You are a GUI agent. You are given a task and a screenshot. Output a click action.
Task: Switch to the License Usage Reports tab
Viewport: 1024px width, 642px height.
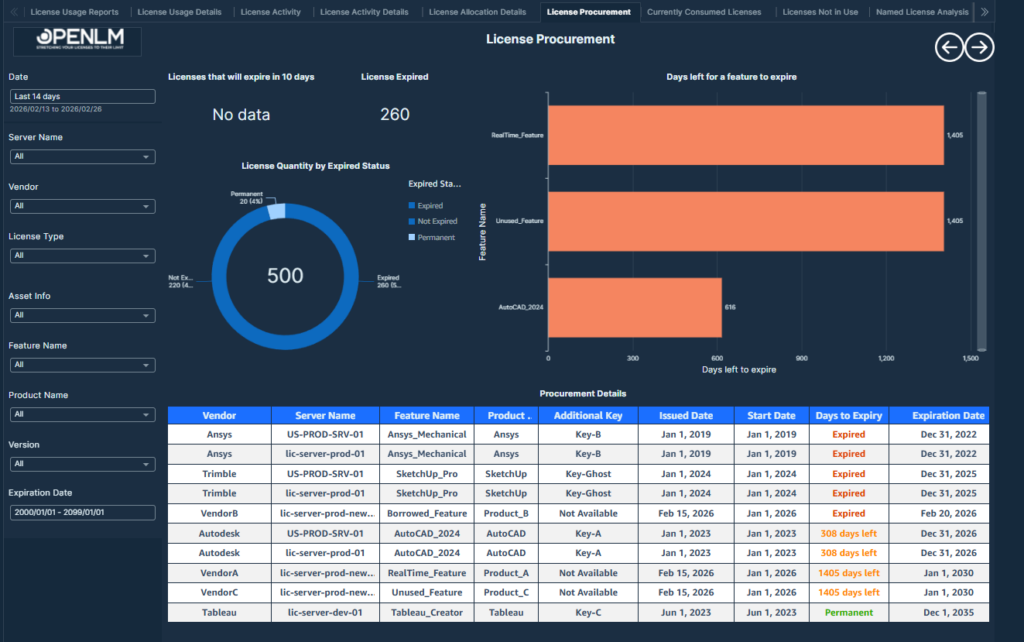(x=74, y=12)
